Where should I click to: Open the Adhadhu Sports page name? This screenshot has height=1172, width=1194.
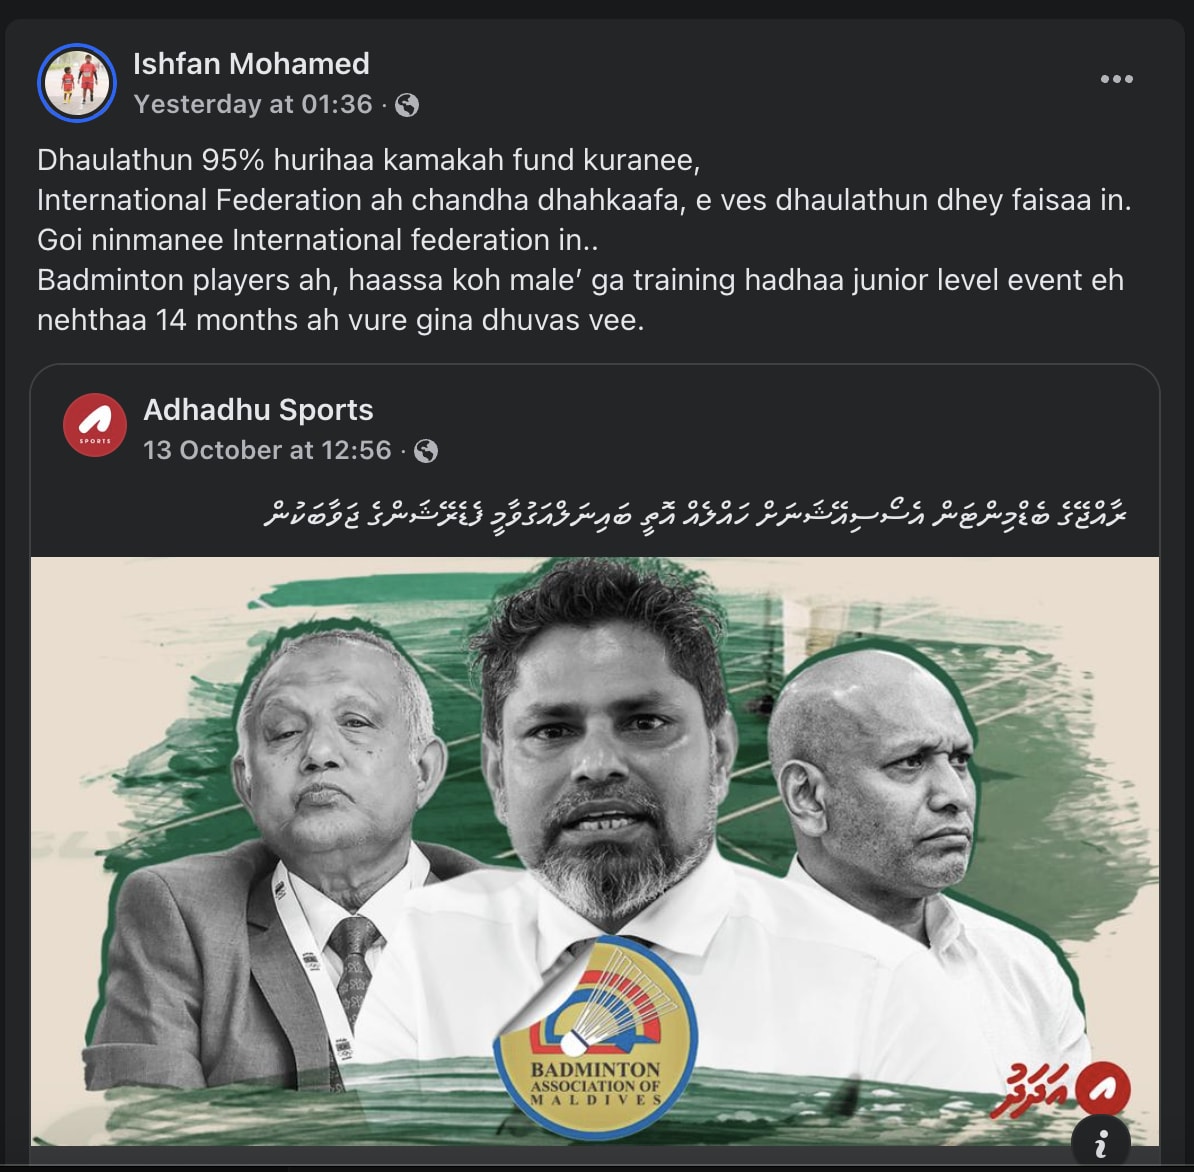(258, 410)
